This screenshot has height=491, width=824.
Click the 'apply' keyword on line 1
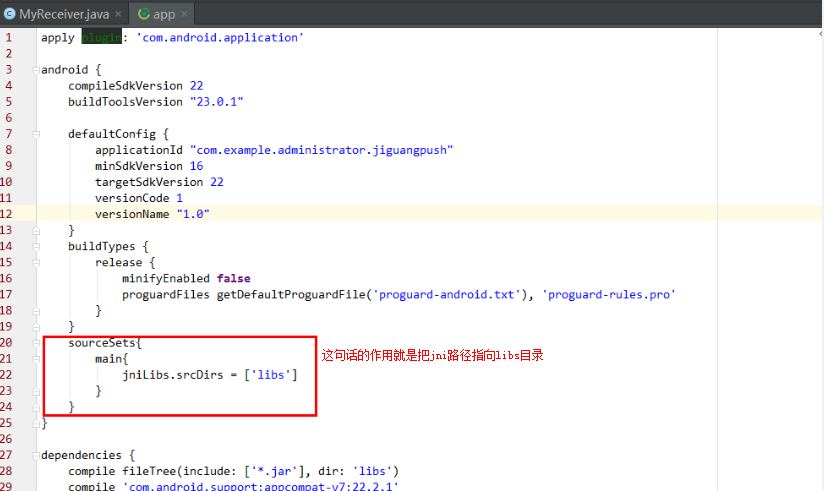point(58,37)
